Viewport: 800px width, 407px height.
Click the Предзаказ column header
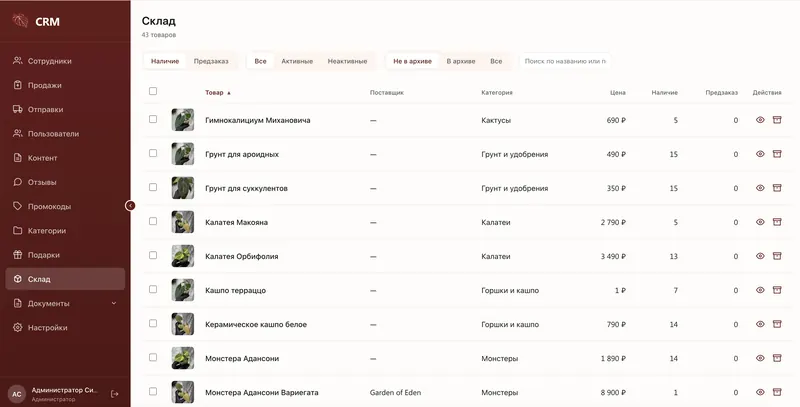coord(722,93)
